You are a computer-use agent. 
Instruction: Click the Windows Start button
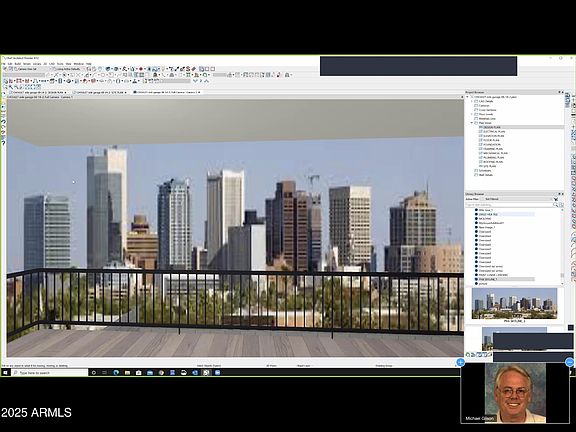(5, 372)
